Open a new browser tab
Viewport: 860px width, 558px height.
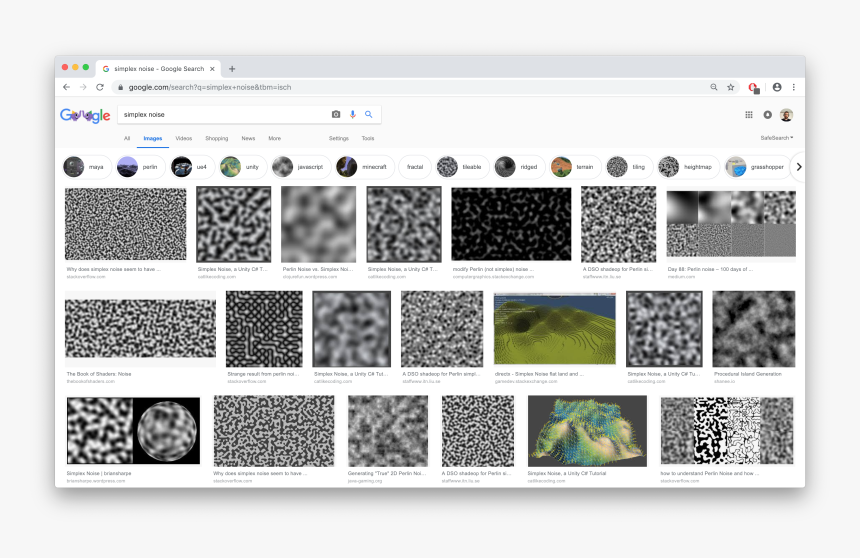click(232, 69)
